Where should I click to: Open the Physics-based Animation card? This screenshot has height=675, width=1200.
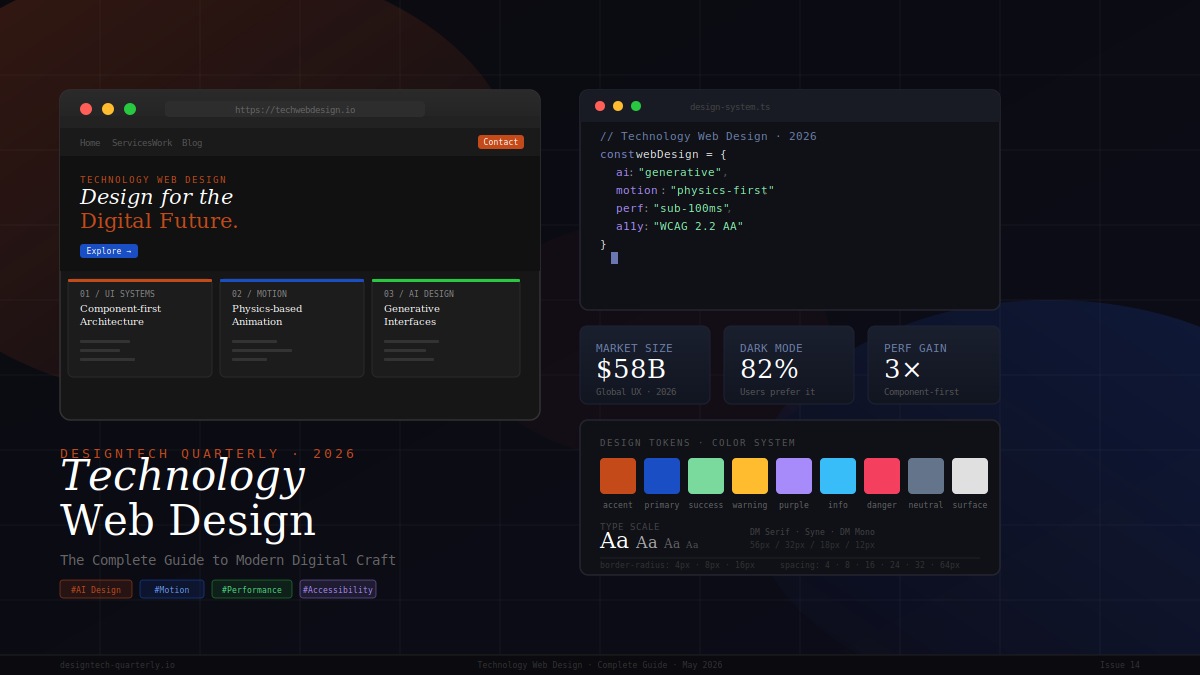[x=292, y=328]
